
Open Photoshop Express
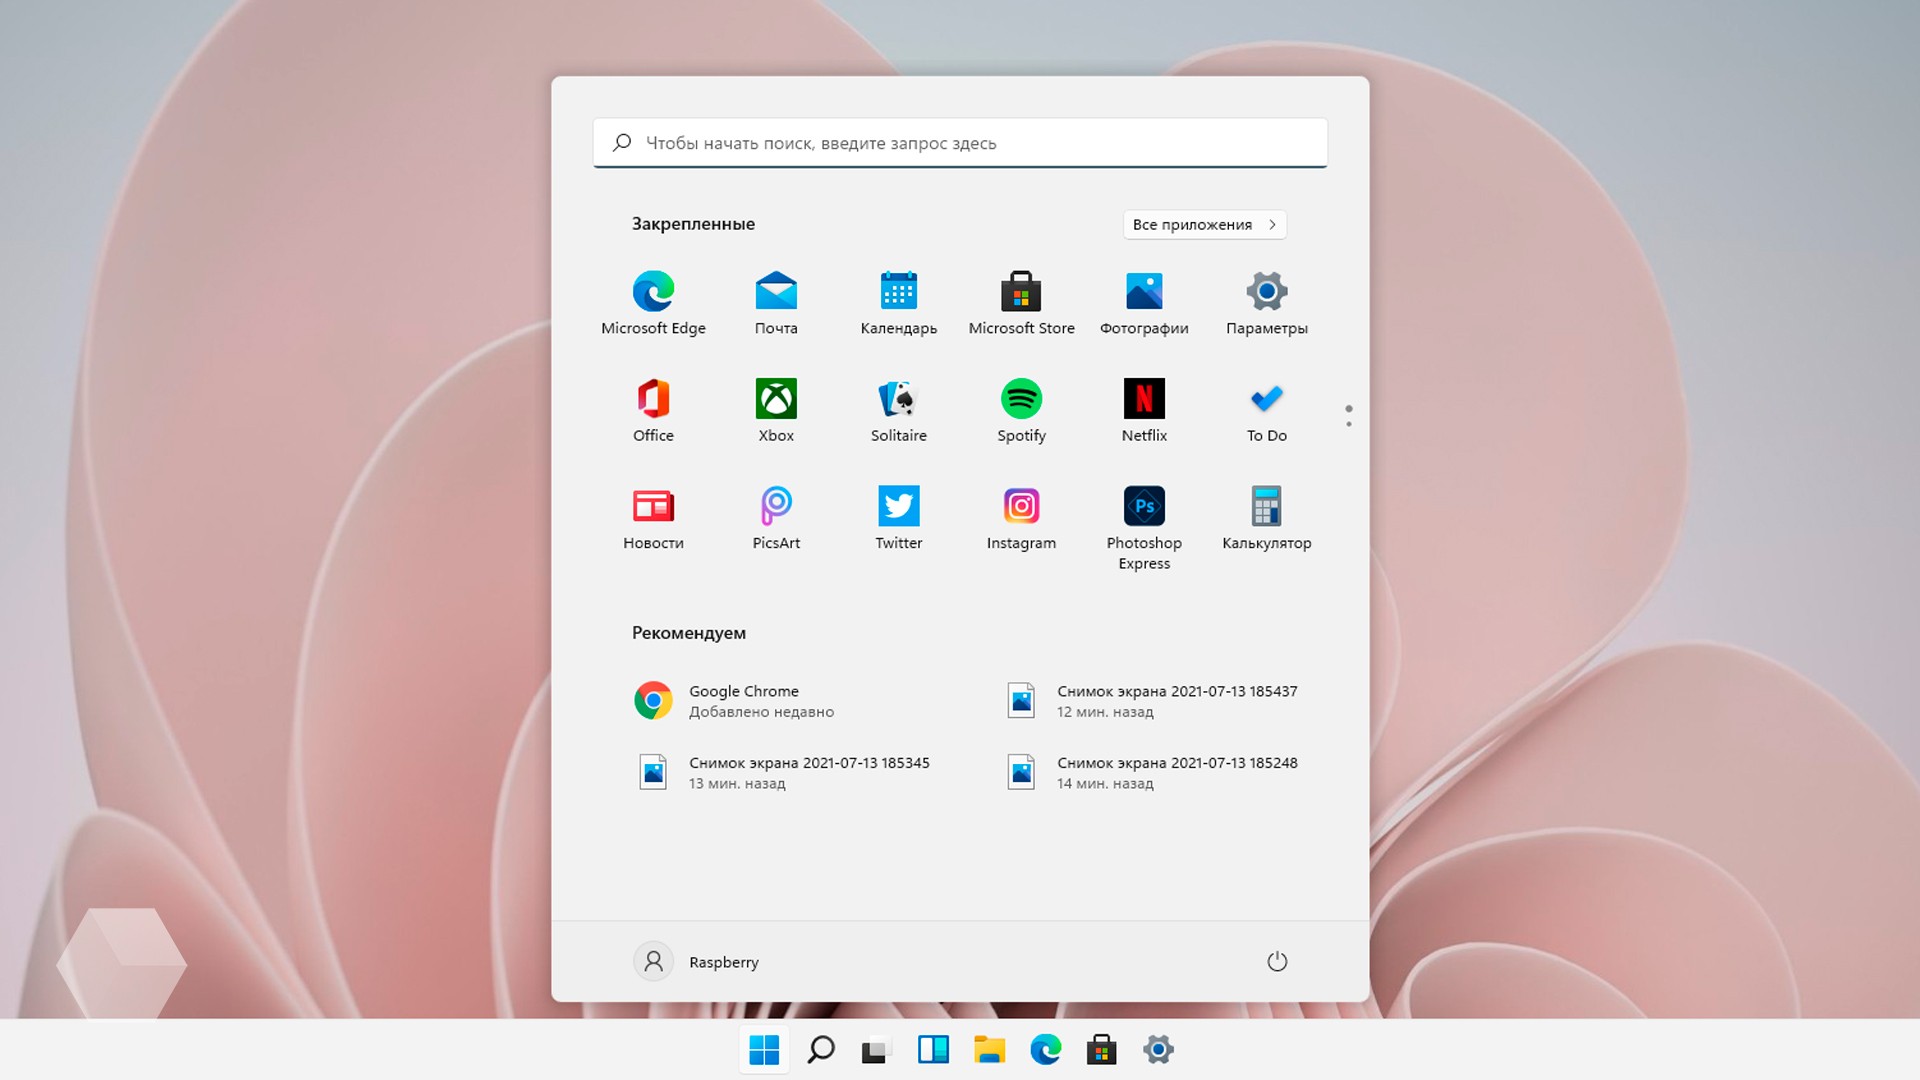pyautogui.click(x=1144, y=528)
